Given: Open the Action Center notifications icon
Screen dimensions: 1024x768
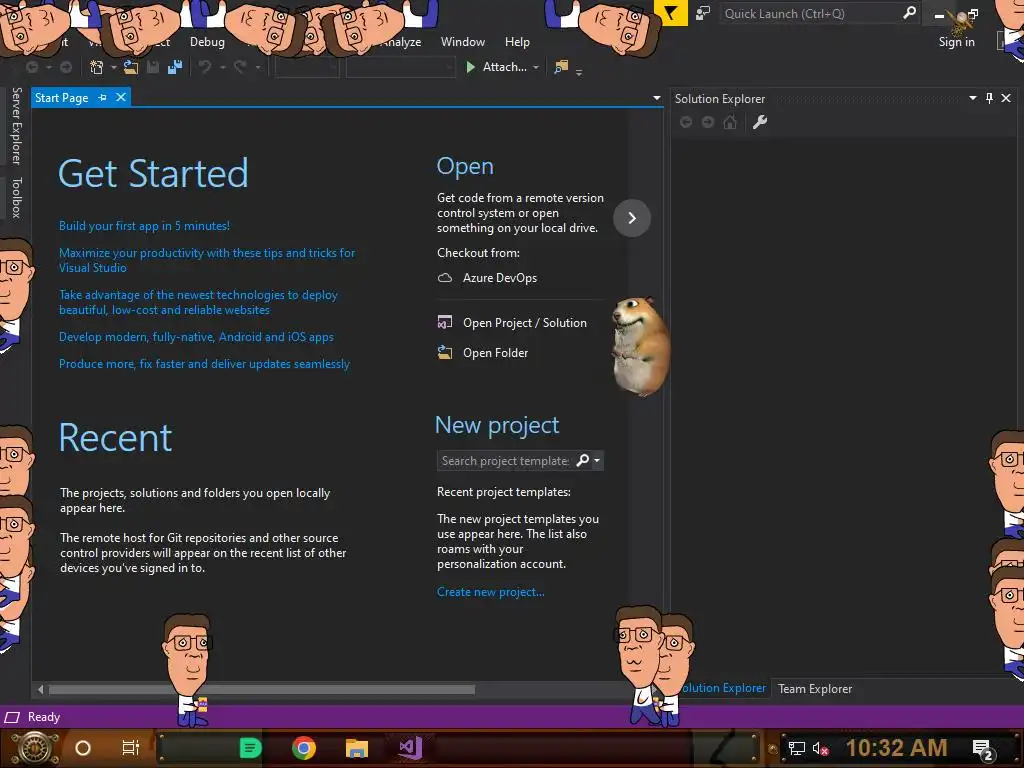Looking at the screenshot, I should coord(984,749).
